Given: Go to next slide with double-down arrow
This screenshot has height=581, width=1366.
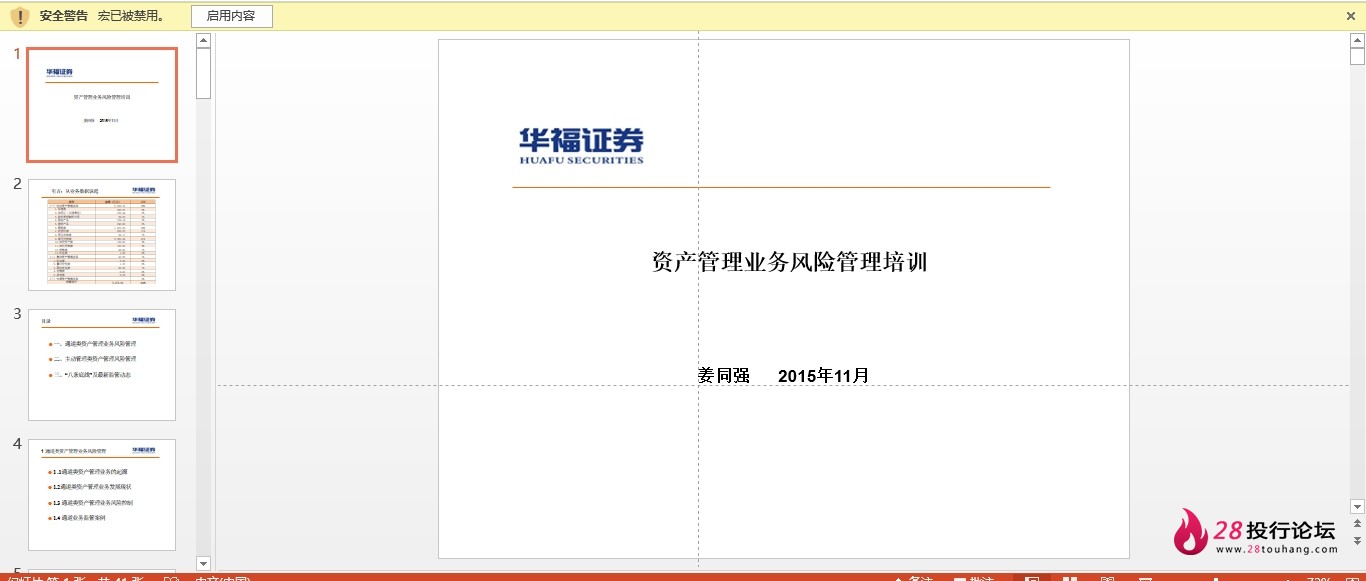Looking at the screenshot, I should pyautogui.click(x=1357, y=541).
